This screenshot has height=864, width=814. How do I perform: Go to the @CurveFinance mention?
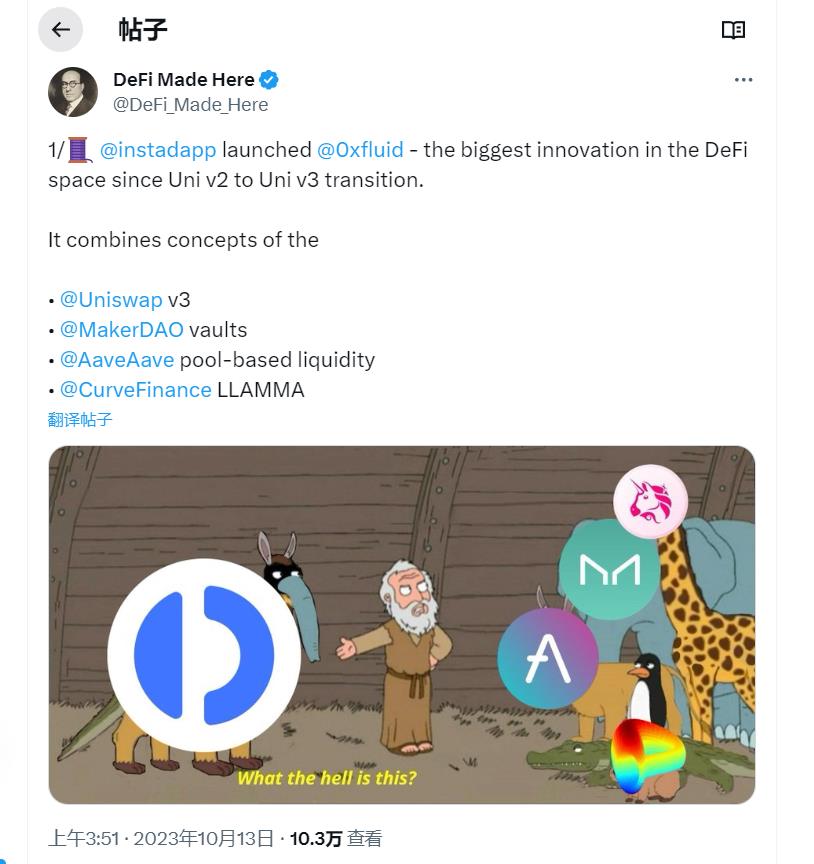point(135,390)
